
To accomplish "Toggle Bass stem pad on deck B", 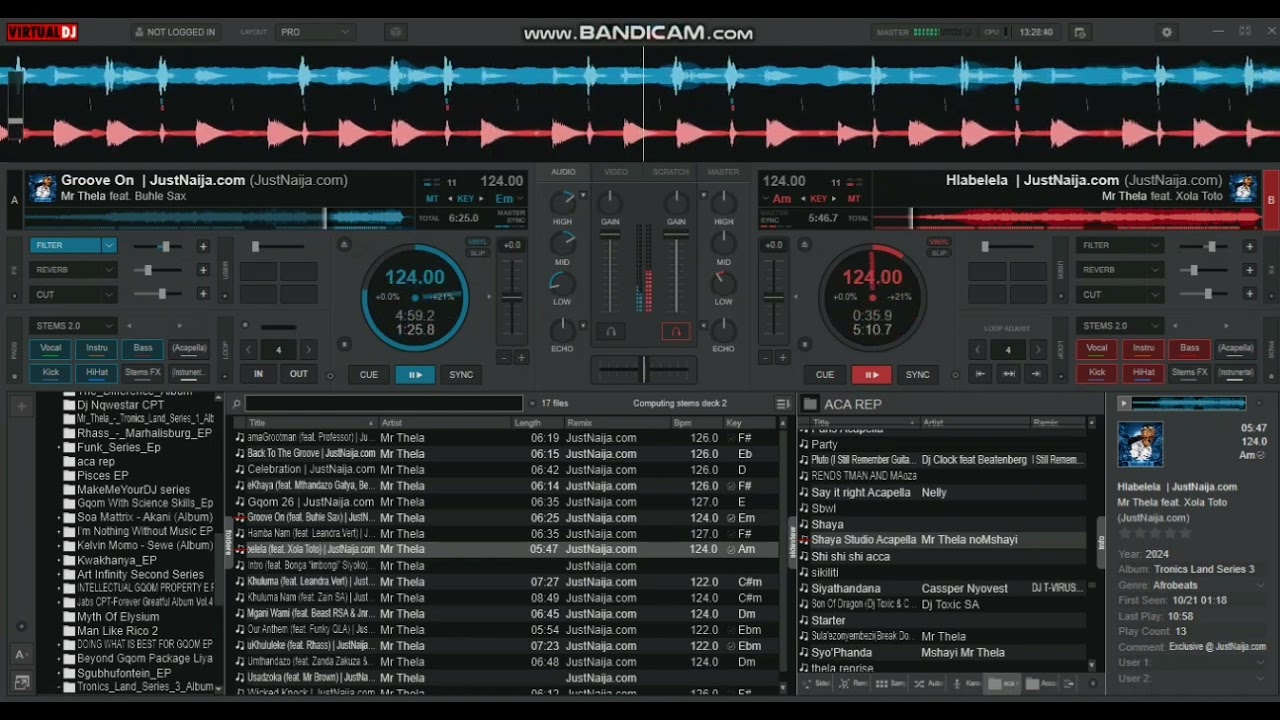I will 1189,349.
